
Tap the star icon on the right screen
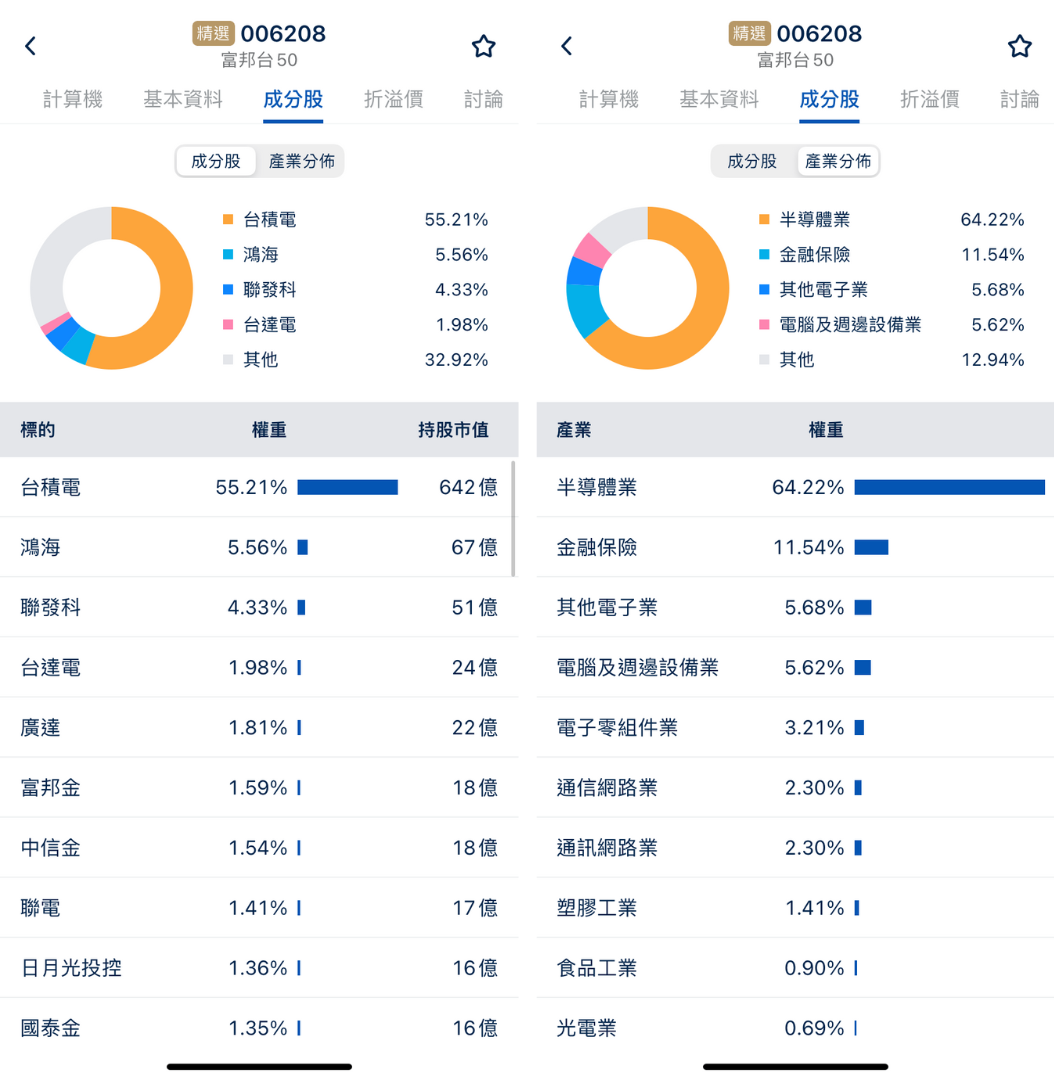[x=1019, y=46]
